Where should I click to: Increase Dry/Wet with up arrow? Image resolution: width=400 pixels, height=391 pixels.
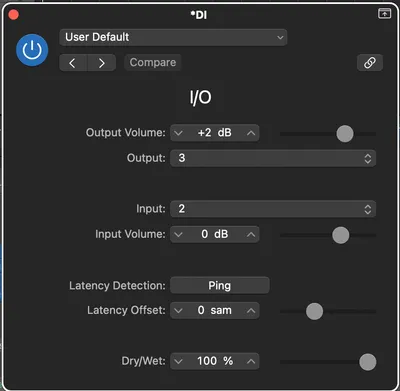point(251,361)
